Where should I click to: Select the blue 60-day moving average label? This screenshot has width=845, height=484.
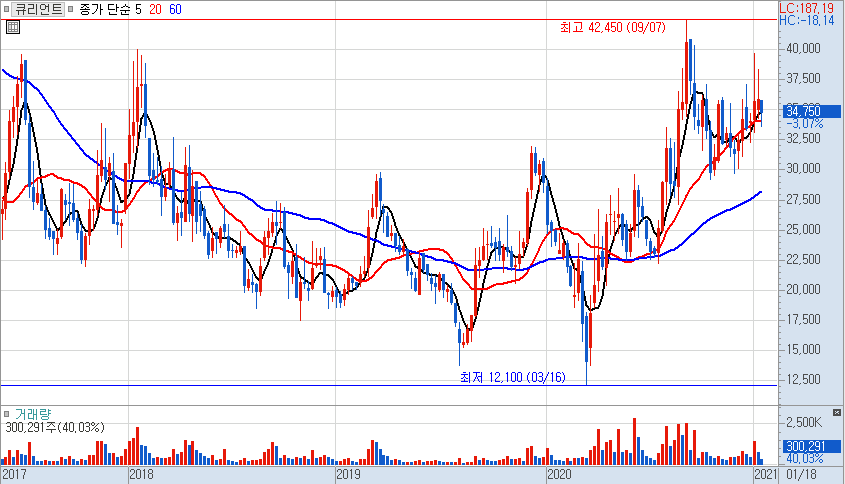coord(175,9)
